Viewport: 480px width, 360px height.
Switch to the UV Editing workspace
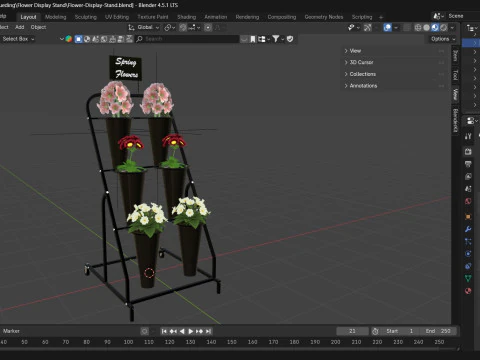117,17
